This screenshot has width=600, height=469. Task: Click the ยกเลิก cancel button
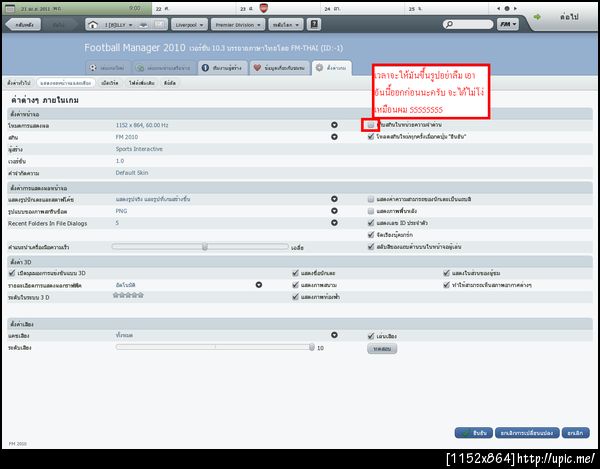click(x=576, y=433)
